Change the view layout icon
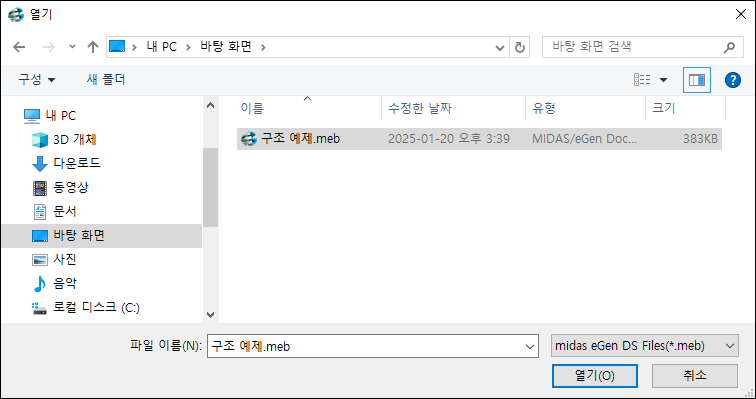Image resolution: width=756 pixels, height=399 pixels. coord(642,80)
